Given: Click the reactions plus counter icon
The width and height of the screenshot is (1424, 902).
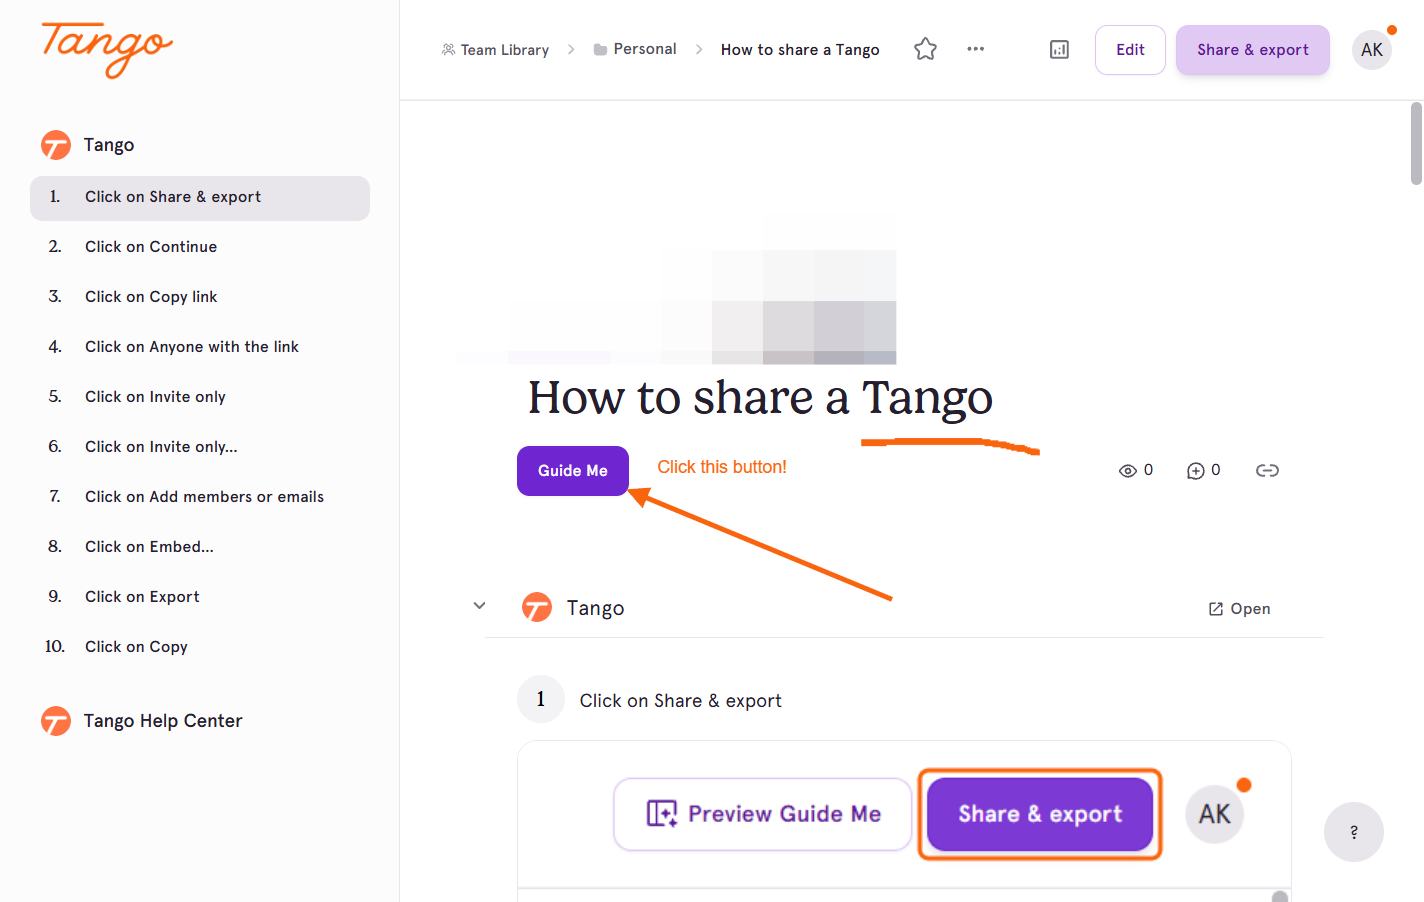Looking at the screenshot, I should 1195,470.
